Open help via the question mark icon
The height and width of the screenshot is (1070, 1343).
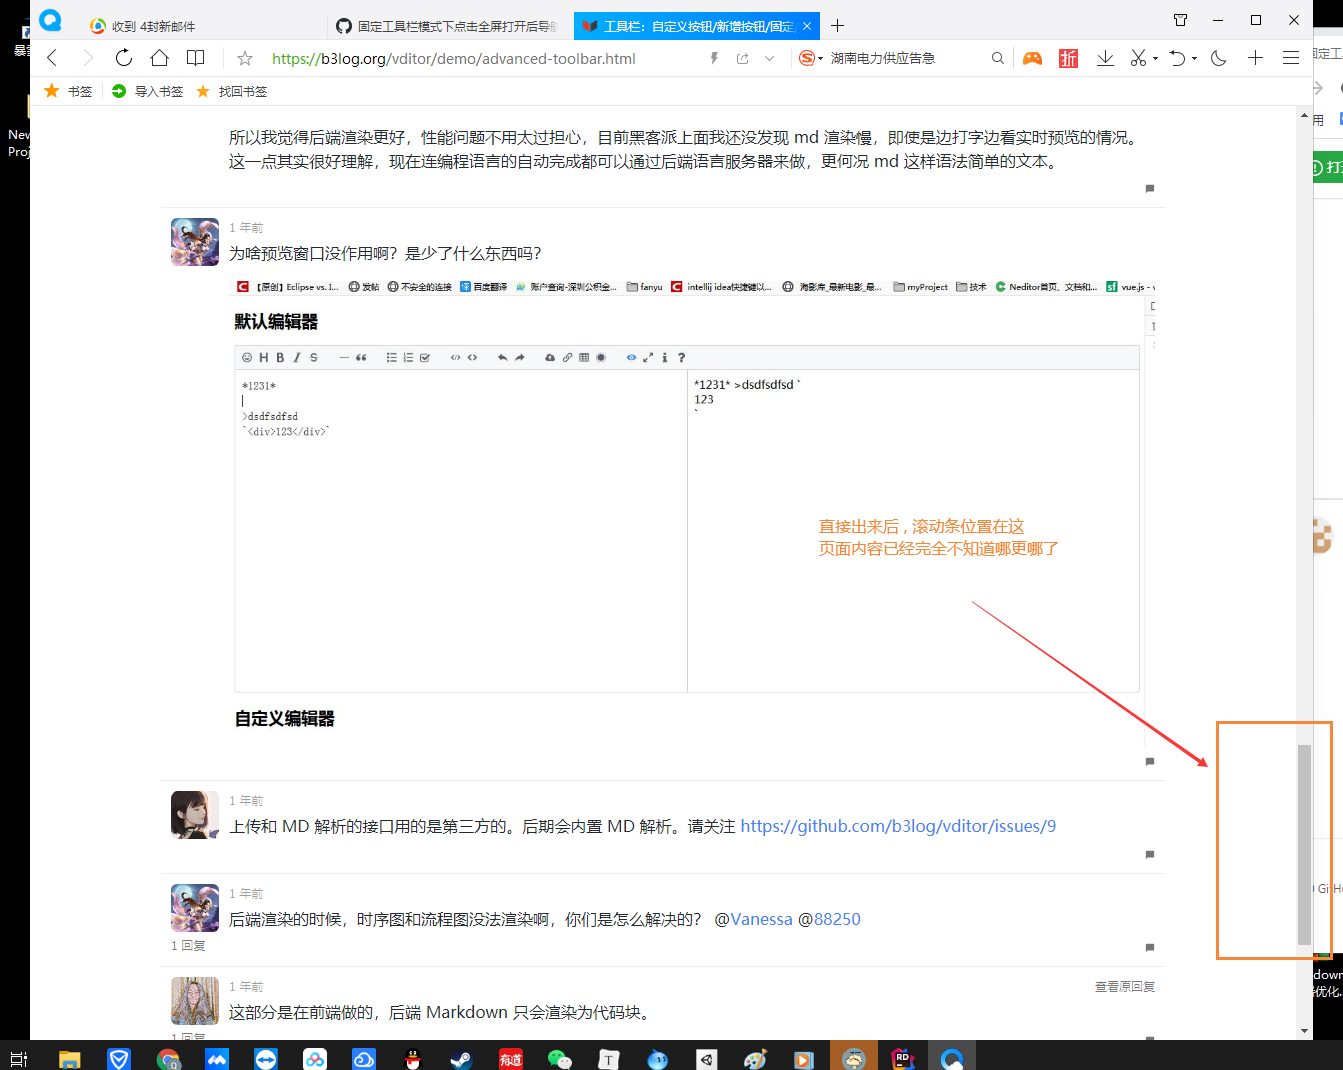tap(681, 357)
